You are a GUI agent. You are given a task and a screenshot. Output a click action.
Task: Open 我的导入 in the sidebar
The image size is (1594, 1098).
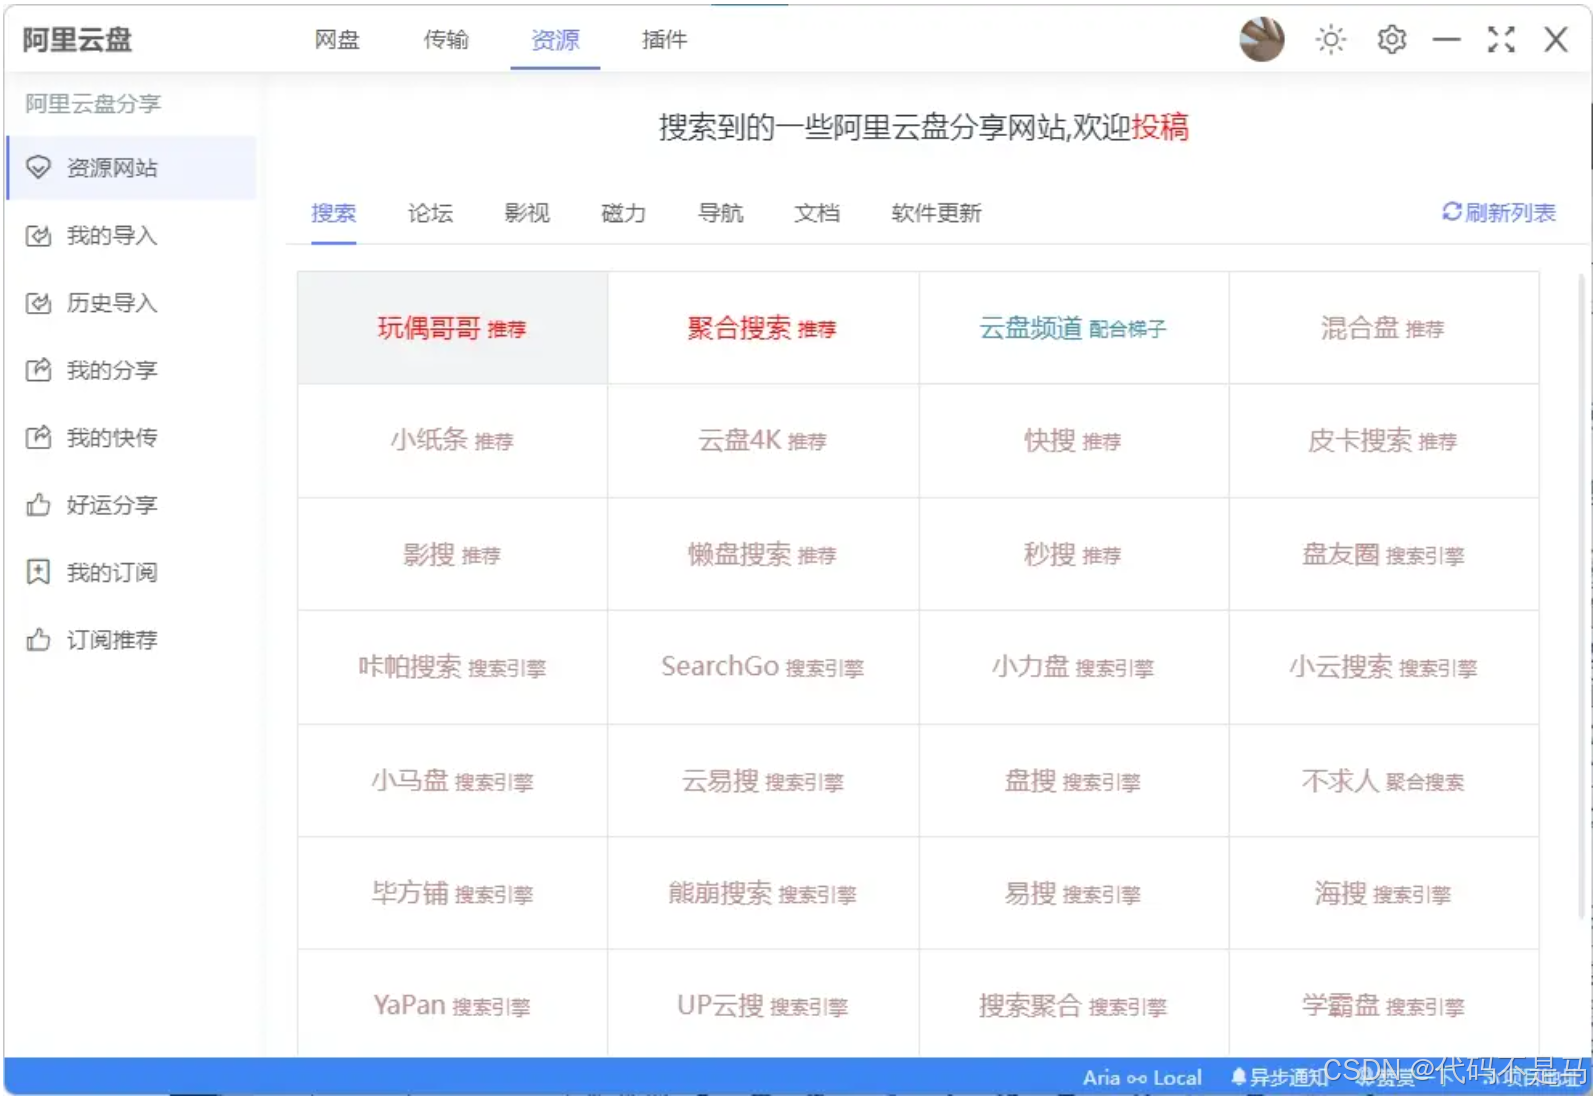click(131, 236)
